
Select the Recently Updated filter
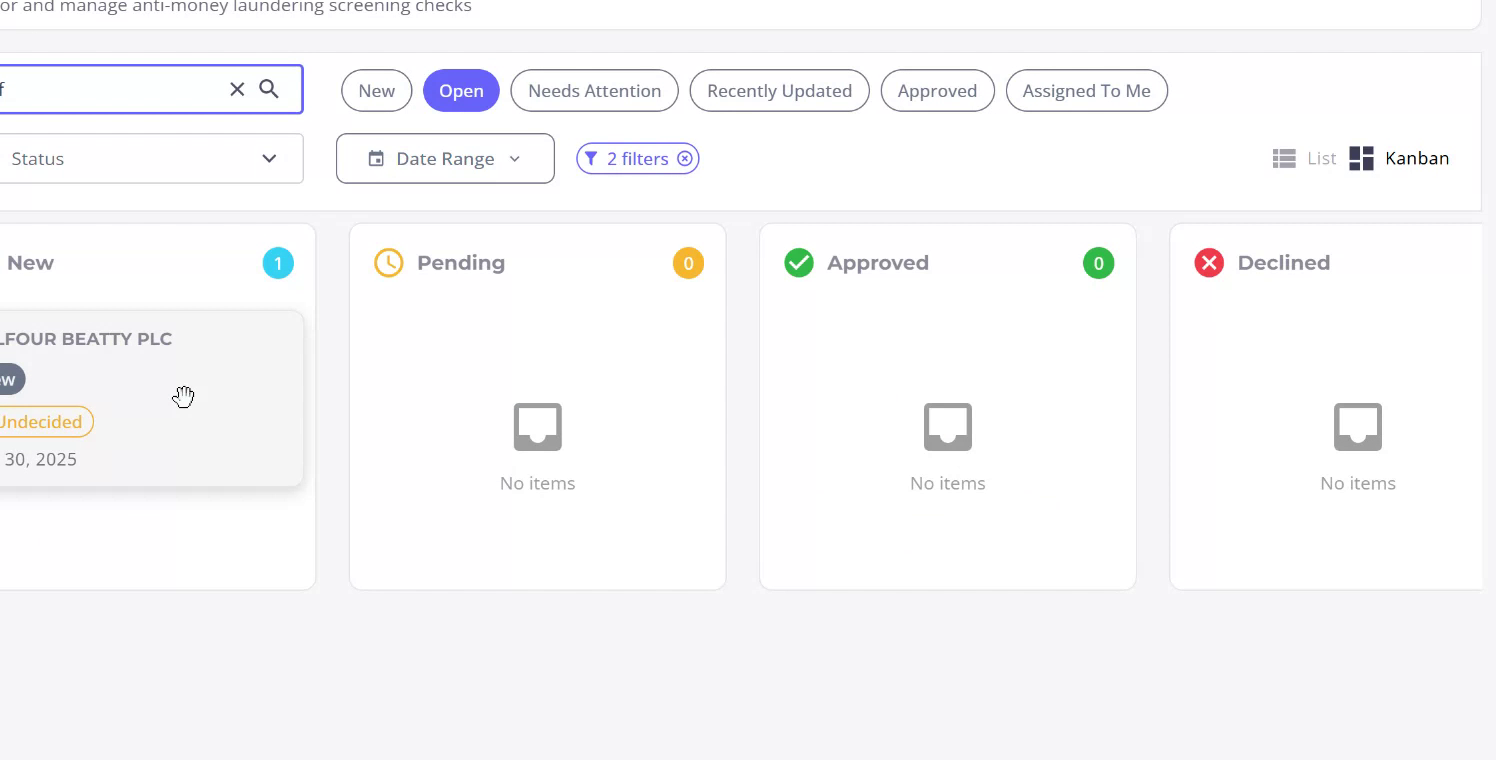click(779, 91)
